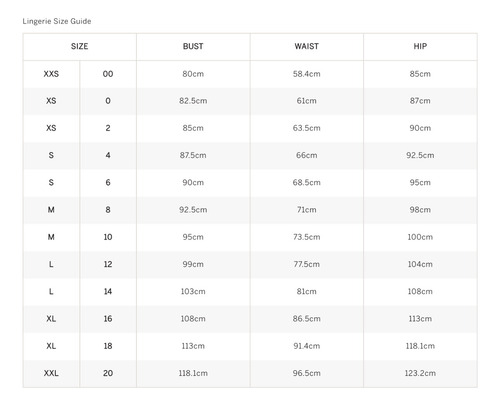The image size is (500, 406).
Task: Click the numeric size 6 cell
Action: coord(108,182)
